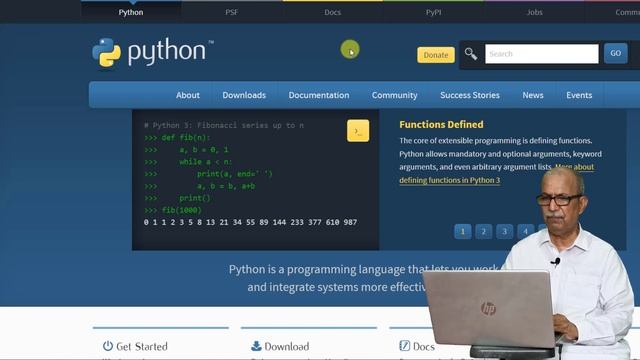The width and height of the screenshot is (640, 360).
Task: Click the Fibonacci output number line
Action: pyautogui.click(x=250, y=222)
